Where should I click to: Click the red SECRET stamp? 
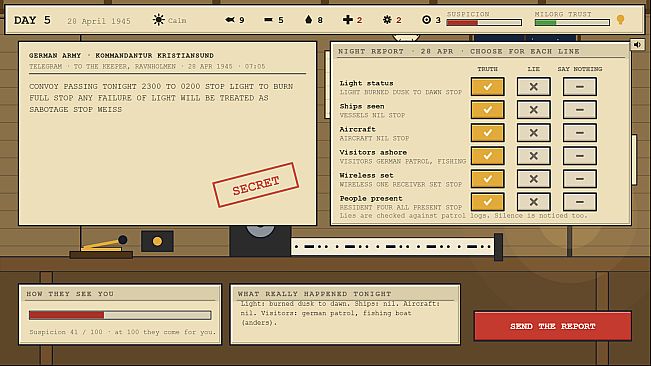pyautogui.click(x=255, y=185)
